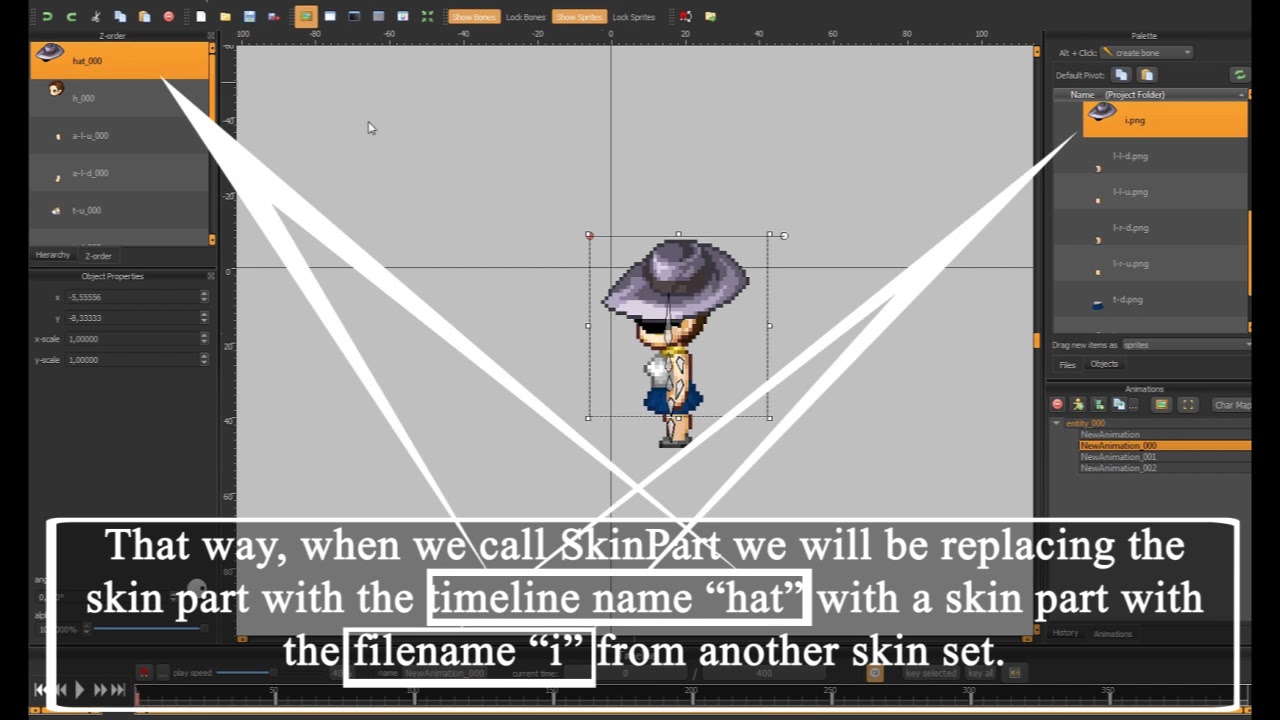
Task: Click the Save As icon
Action: [x=273, y=16]
